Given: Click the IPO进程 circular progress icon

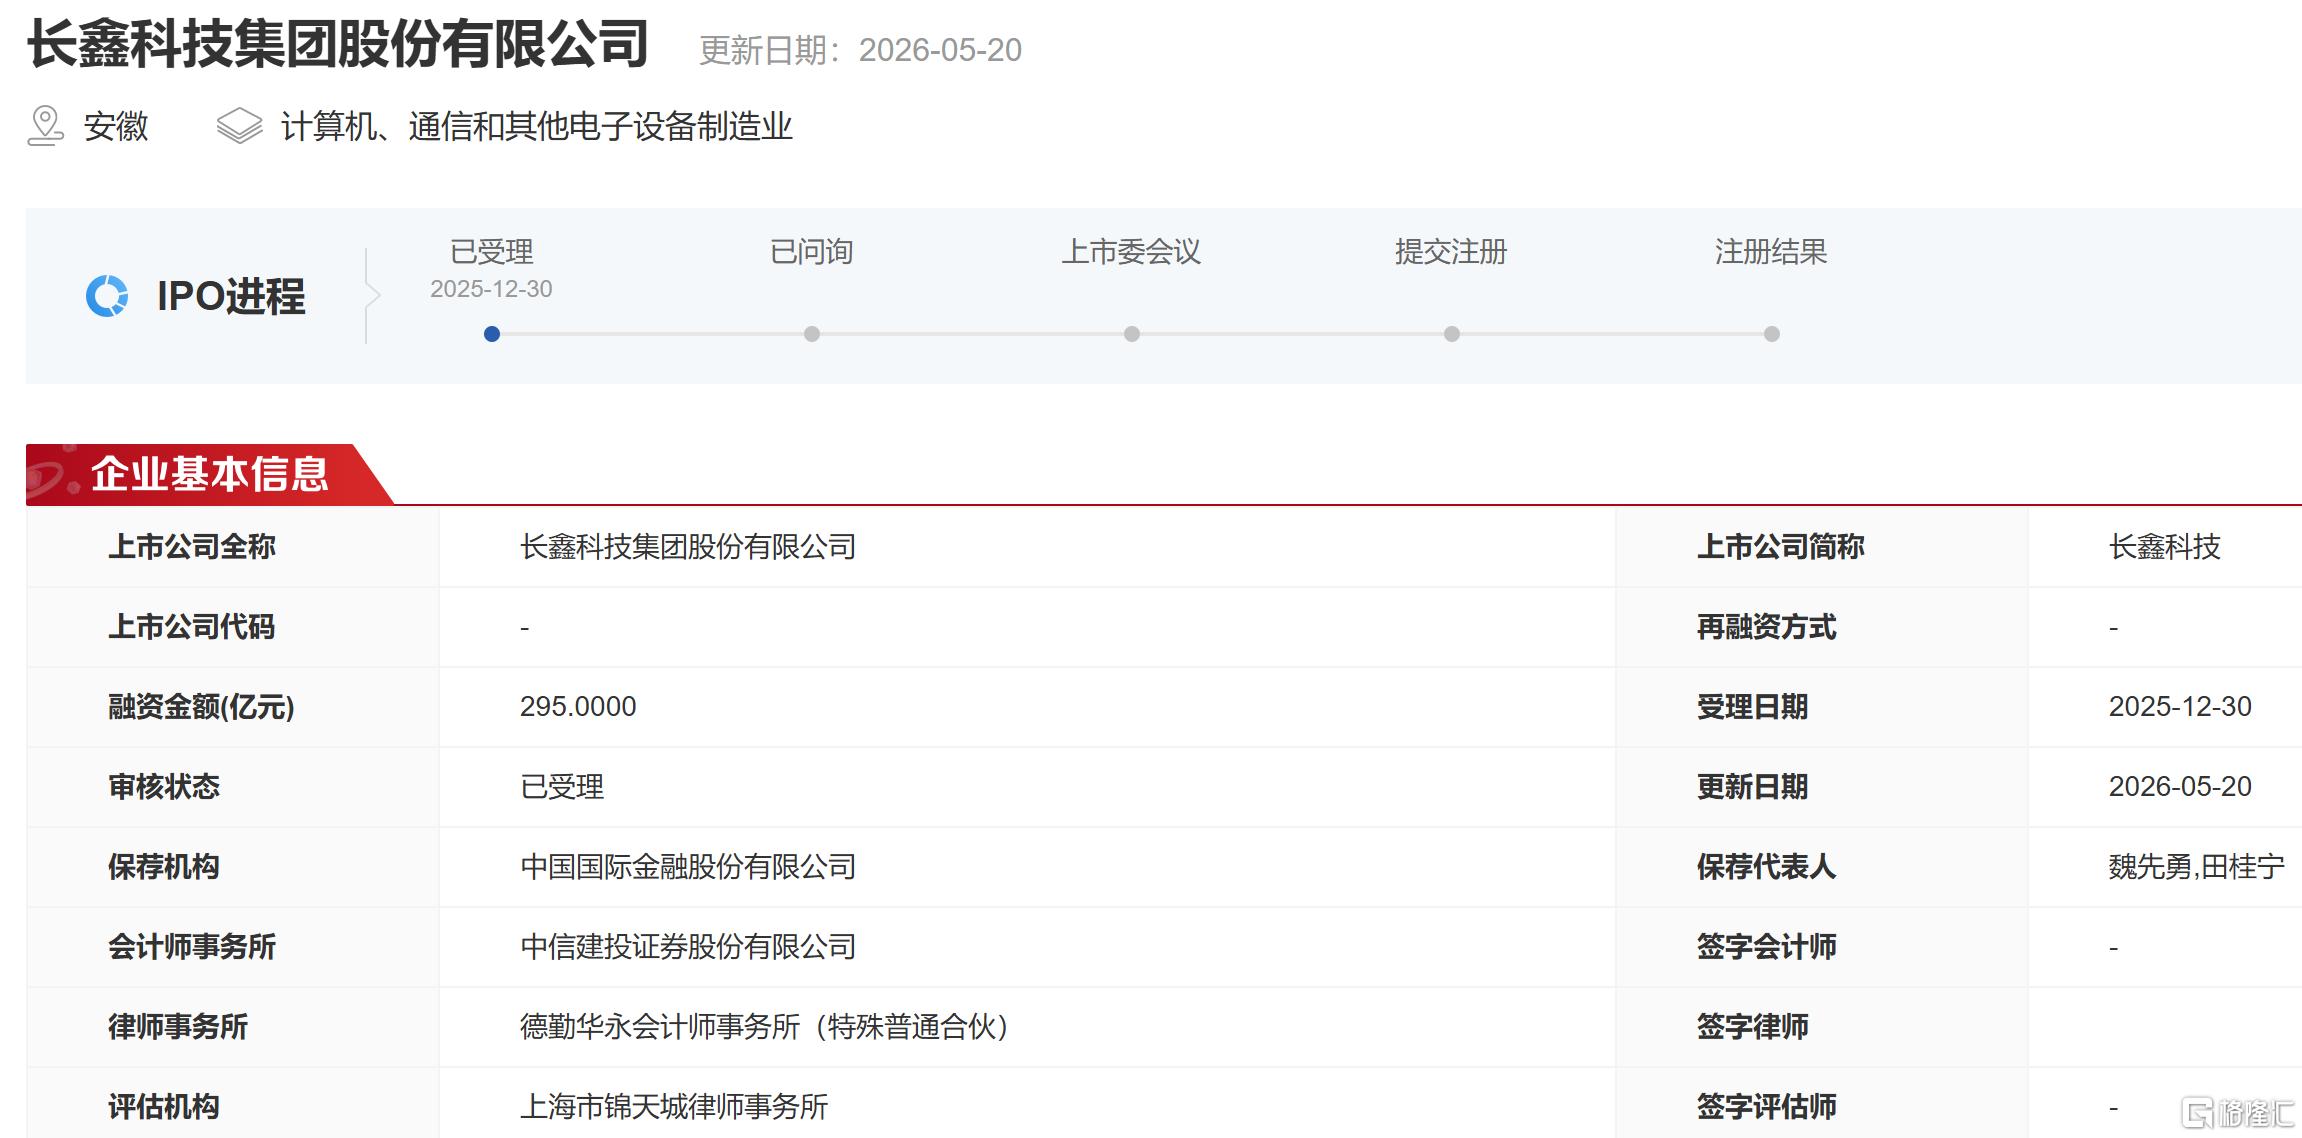Looking at the screenshot, I should coord(107,296).
